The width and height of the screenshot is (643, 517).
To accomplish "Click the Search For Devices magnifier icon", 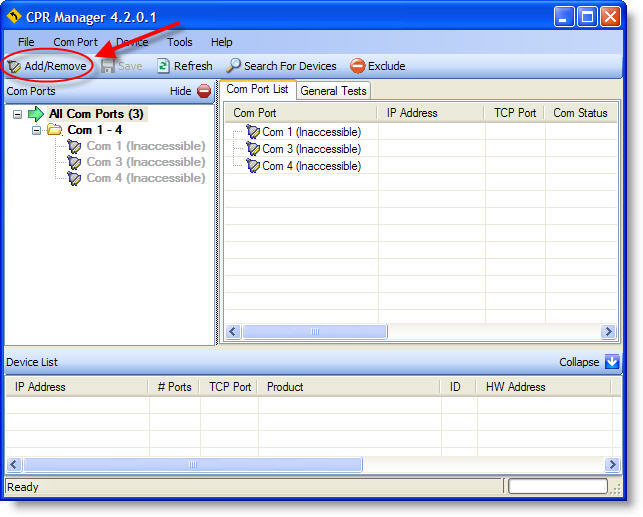I will (x=233, y=66).
